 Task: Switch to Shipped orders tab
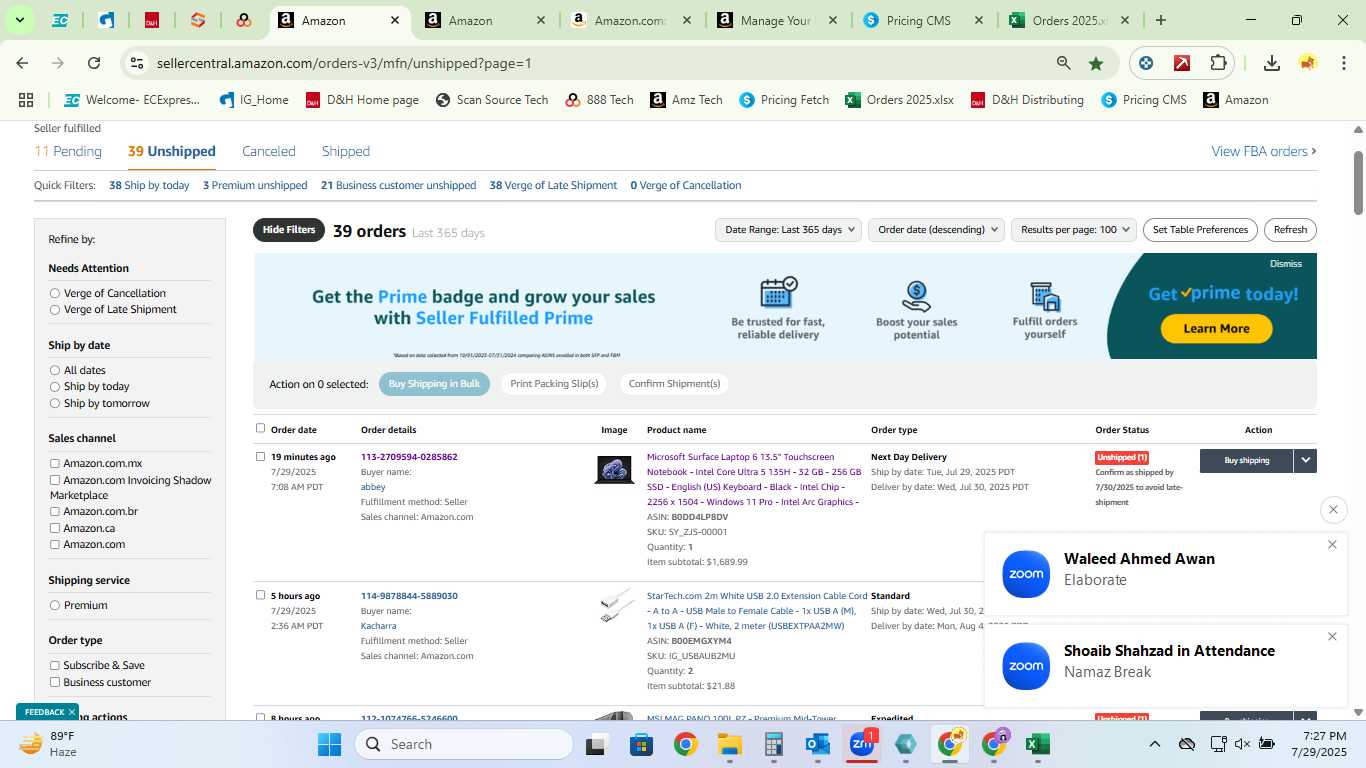pos(346,151)
